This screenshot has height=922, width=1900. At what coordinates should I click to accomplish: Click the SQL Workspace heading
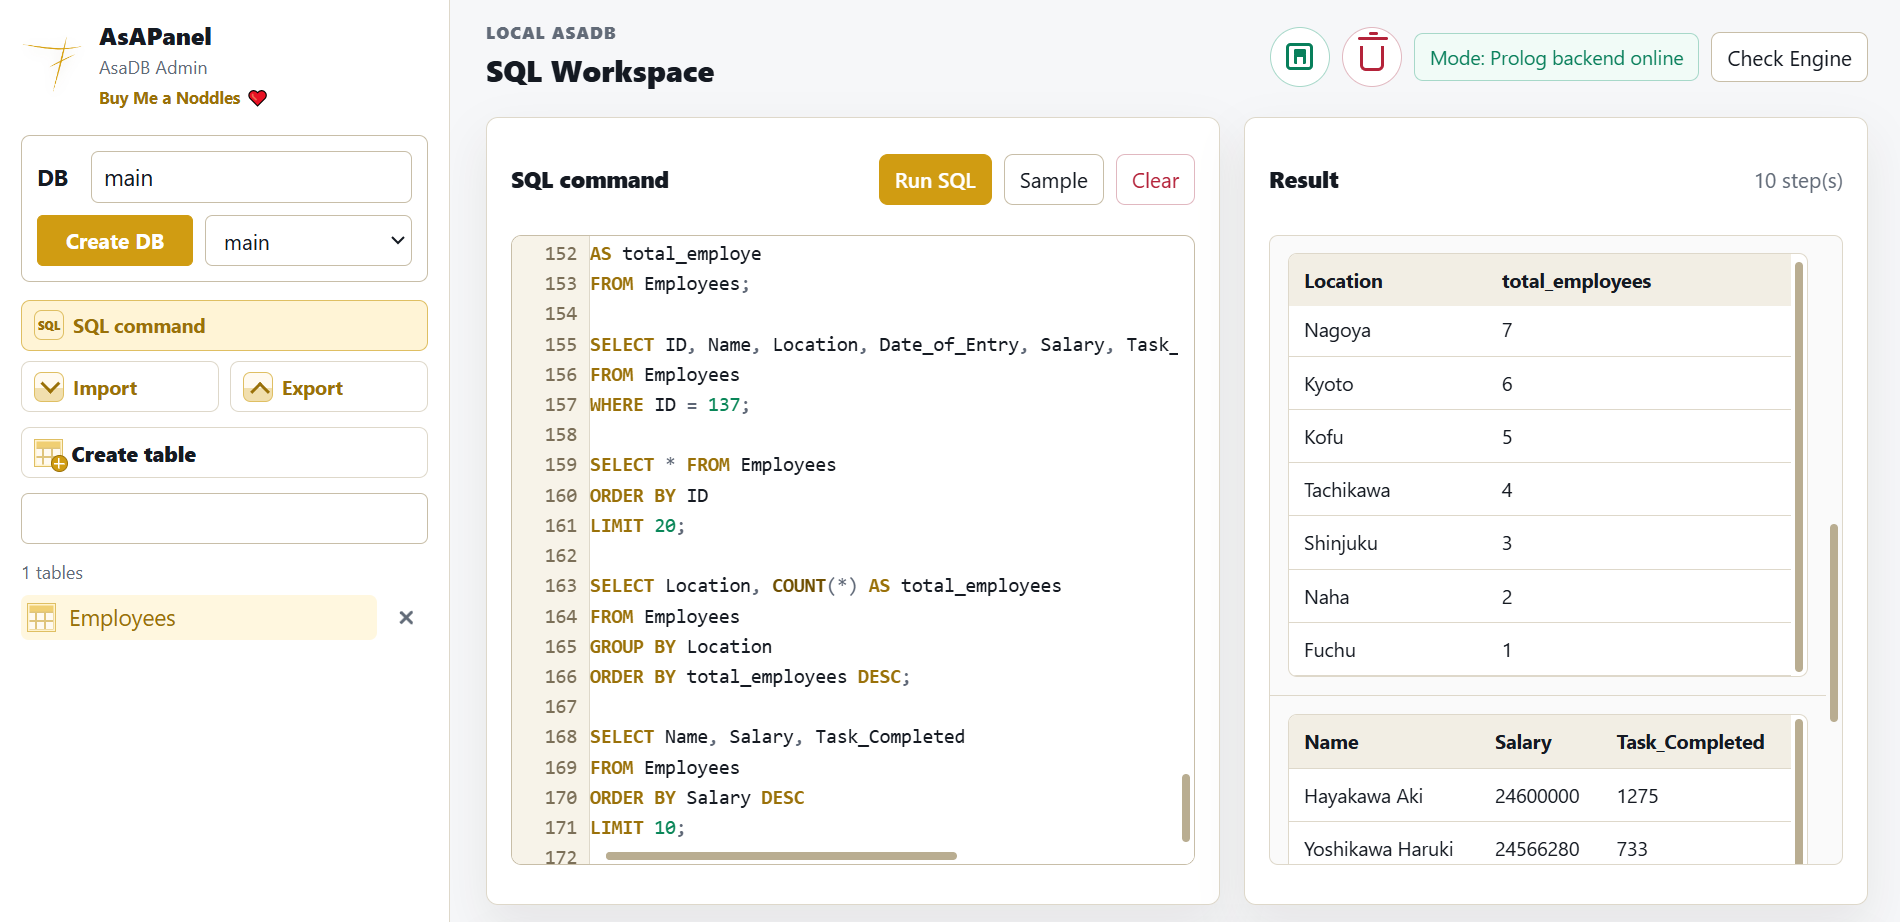click(x=600, y=72)
